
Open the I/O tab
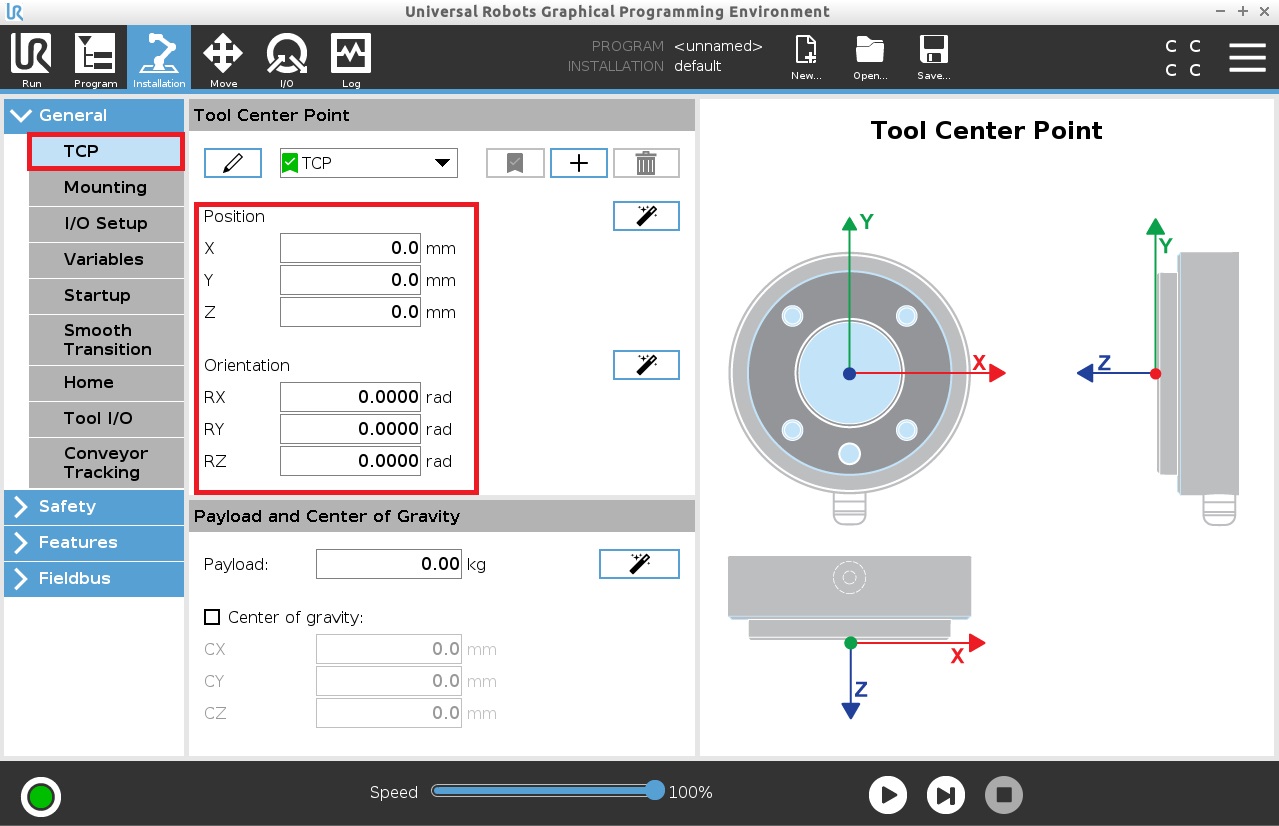tap(287, 58)
